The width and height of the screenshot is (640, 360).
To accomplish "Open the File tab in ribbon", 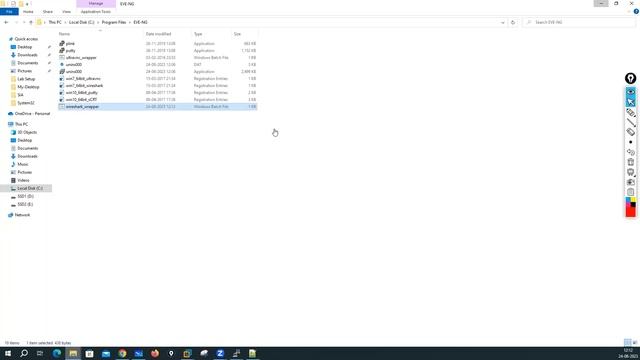I will point(9,11).
